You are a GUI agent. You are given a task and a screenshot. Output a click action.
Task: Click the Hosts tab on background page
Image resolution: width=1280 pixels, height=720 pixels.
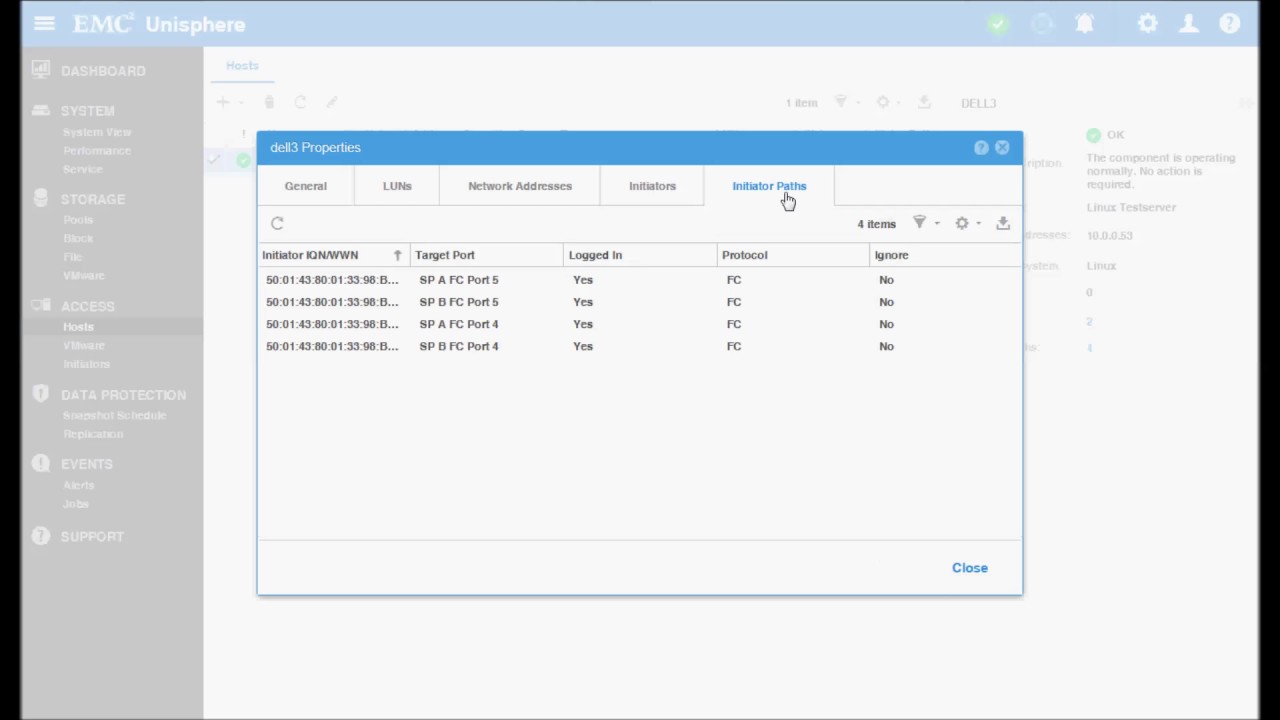pyautogui.click(x=242, y=66)
